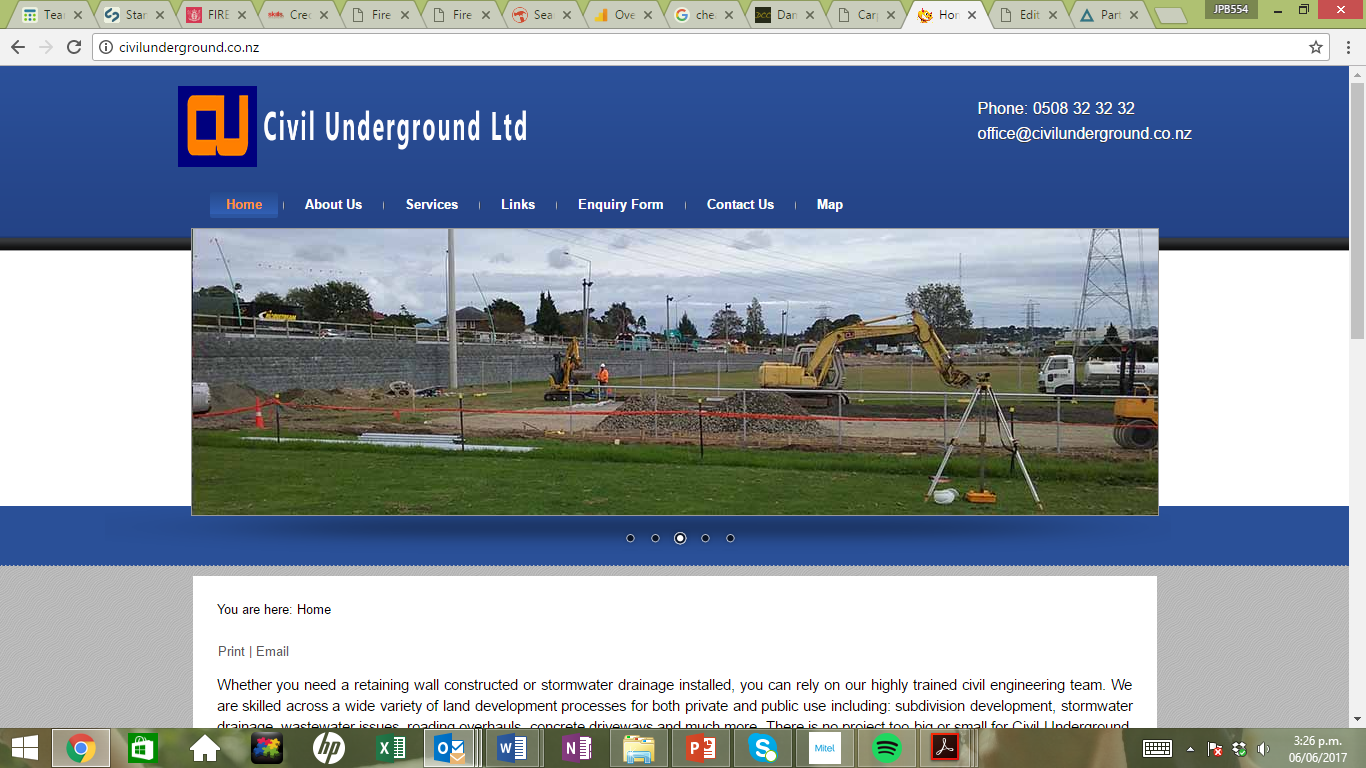Open OneNote from the taskbar
The height and width of the screenshot is (768, 1366).
tap(576, 748)
